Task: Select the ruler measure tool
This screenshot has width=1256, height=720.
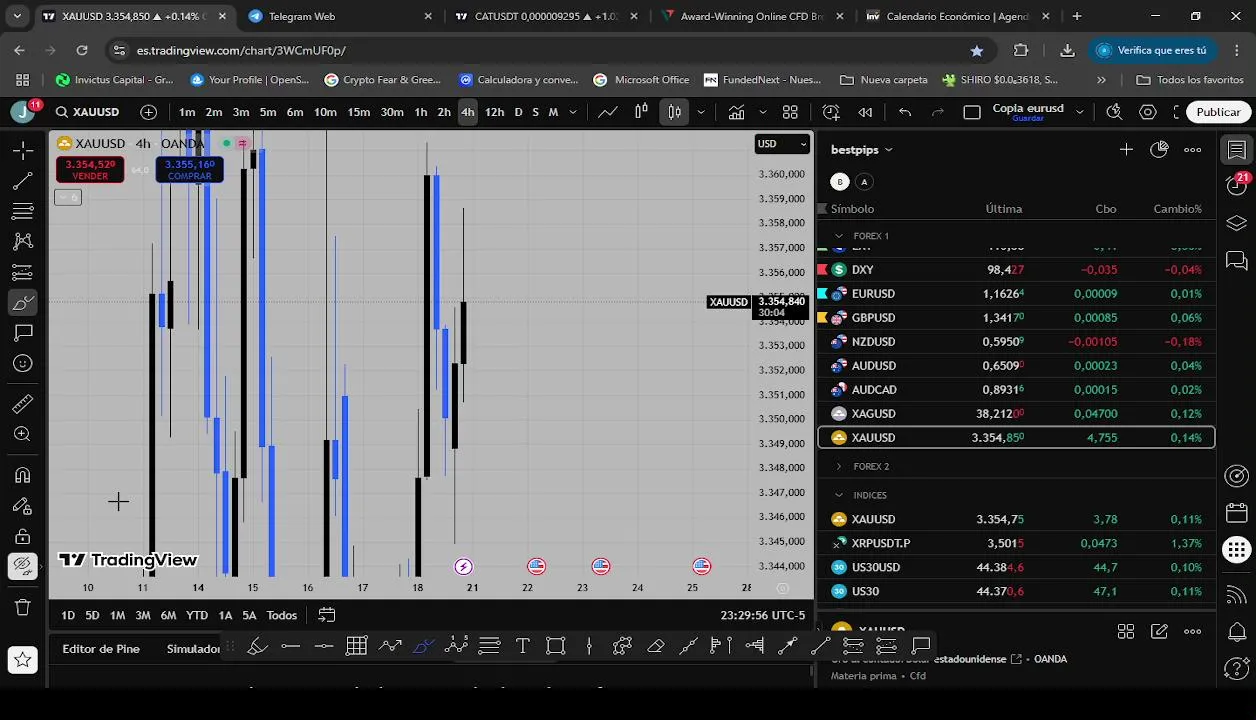Action: (x=22, y=404)
